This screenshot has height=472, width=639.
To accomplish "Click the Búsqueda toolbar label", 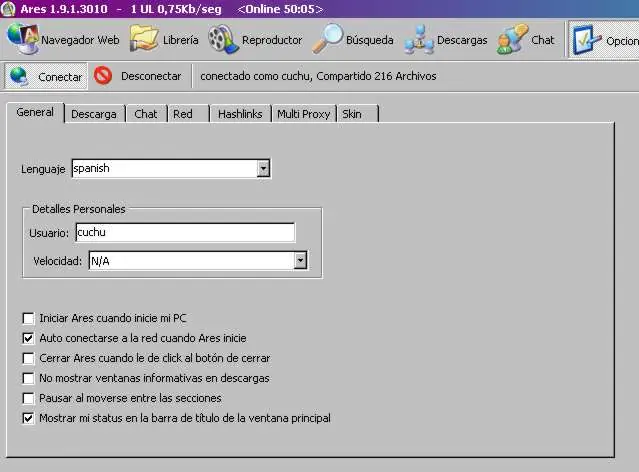I will click(x=370, y=40).
